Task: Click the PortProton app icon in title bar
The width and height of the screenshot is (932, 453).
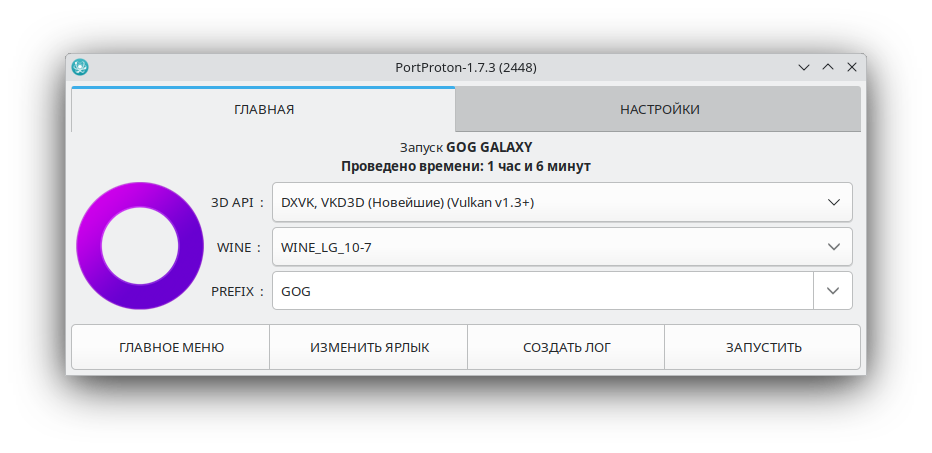Action: pyautogui.click(x=81, y=67)
